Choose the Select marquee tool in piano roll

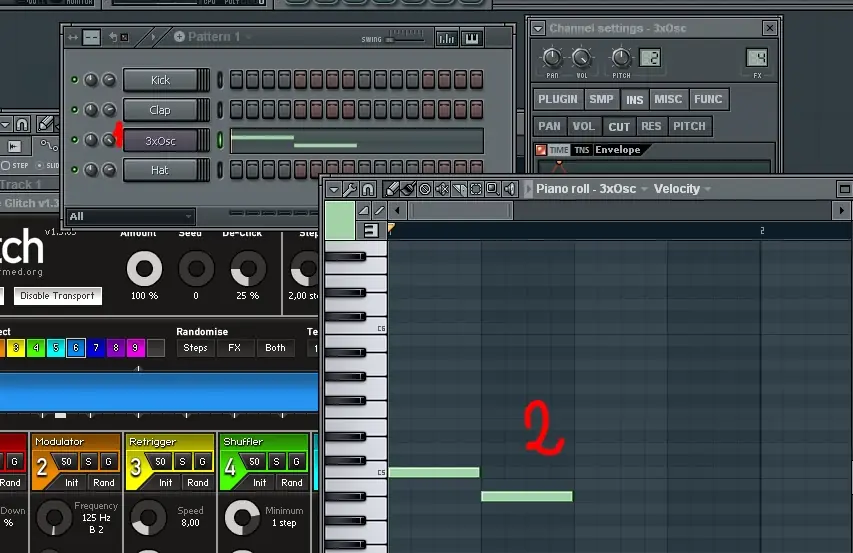click(x=475, y=189)
